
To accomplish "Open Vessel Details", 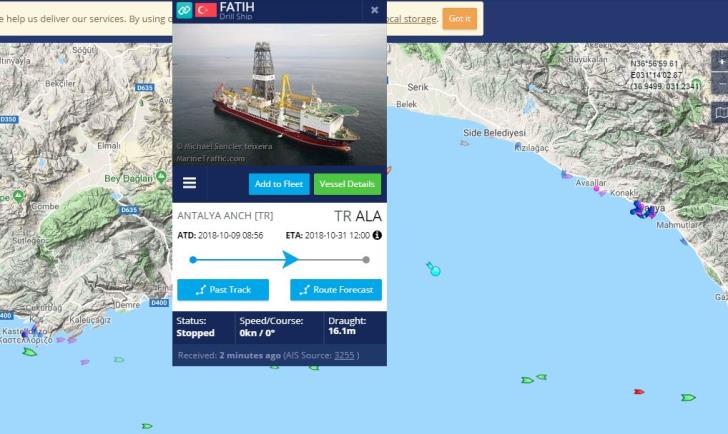I will 347,184.
